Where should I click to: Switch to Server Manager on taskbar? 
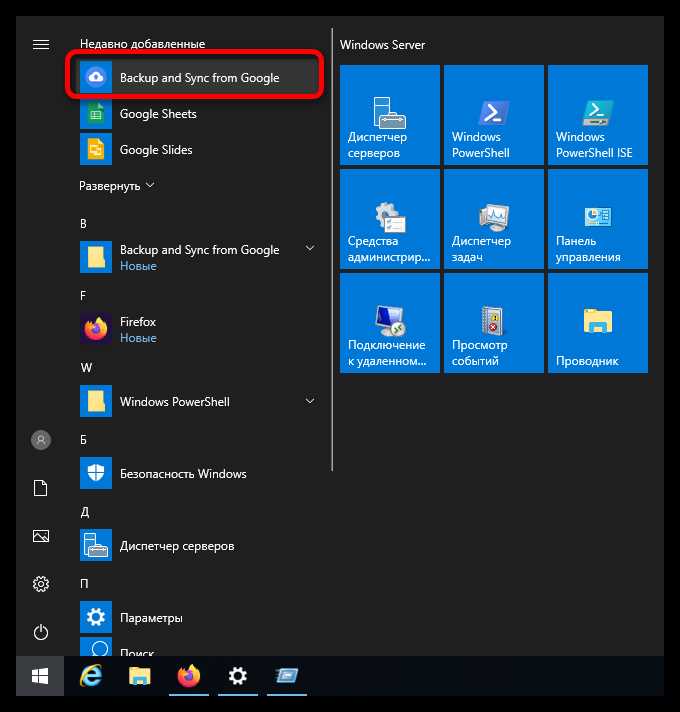point(287,676)
